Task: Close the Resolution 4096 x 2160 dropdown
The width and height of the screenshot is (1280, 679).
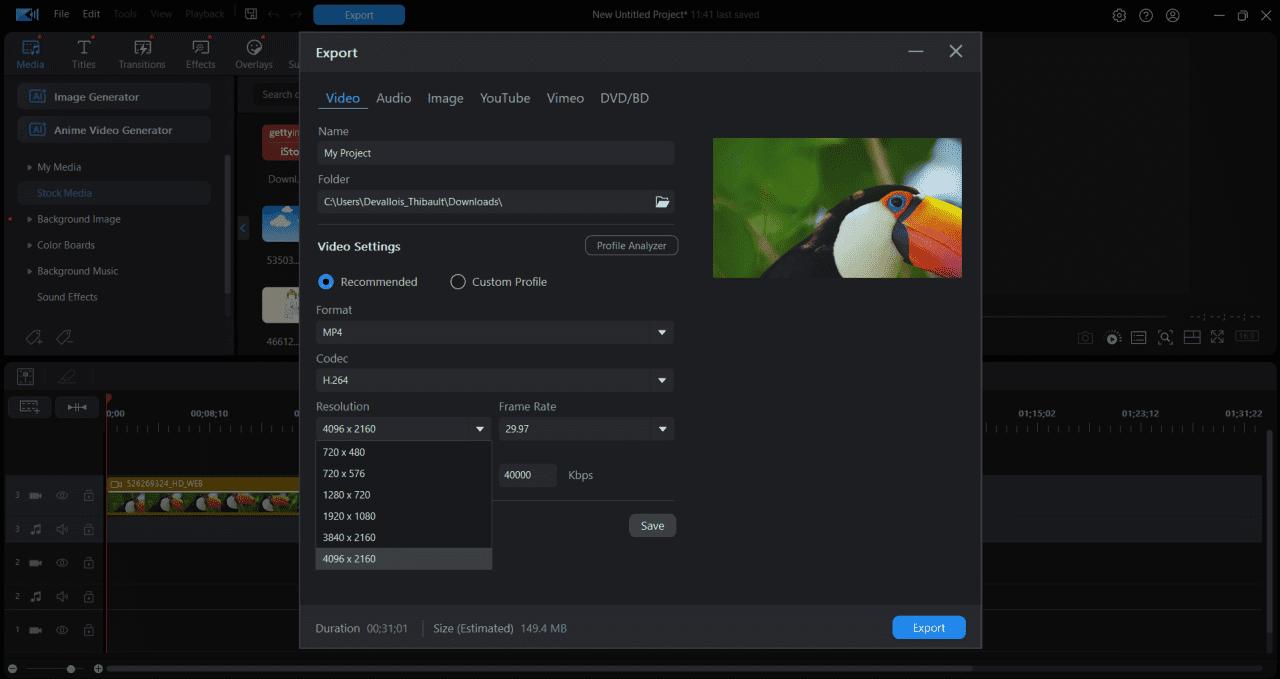Action: (404, 428)
